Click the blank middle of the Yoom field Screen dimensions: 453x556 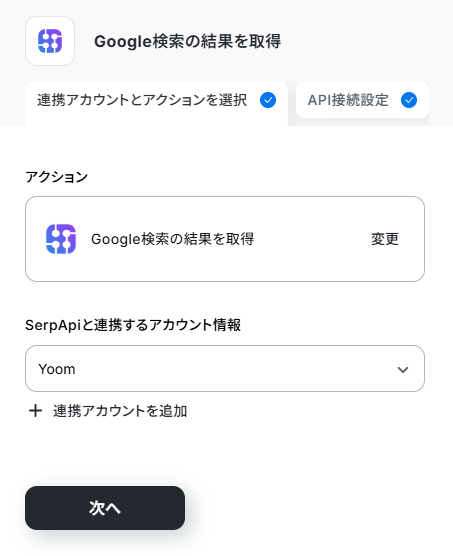point(234,369)
